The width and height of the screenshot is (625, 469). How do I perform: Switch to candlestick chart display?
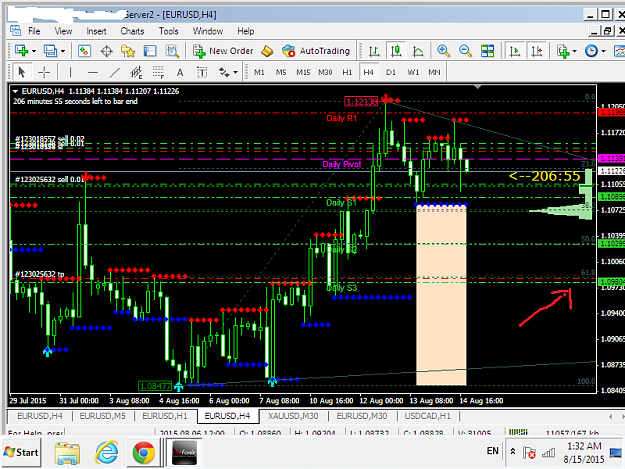click(x=396, y=51)
